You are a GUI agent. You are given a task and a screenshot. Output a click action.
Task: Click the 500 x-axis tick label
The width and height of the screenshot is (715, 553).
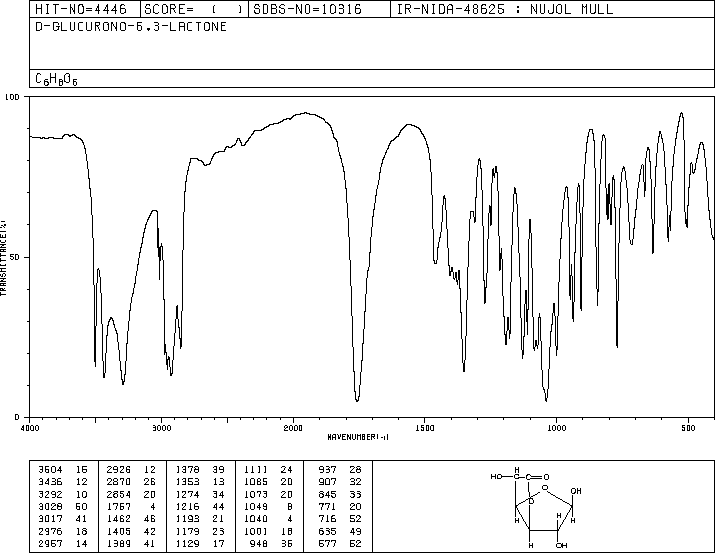tap(688, 428)
